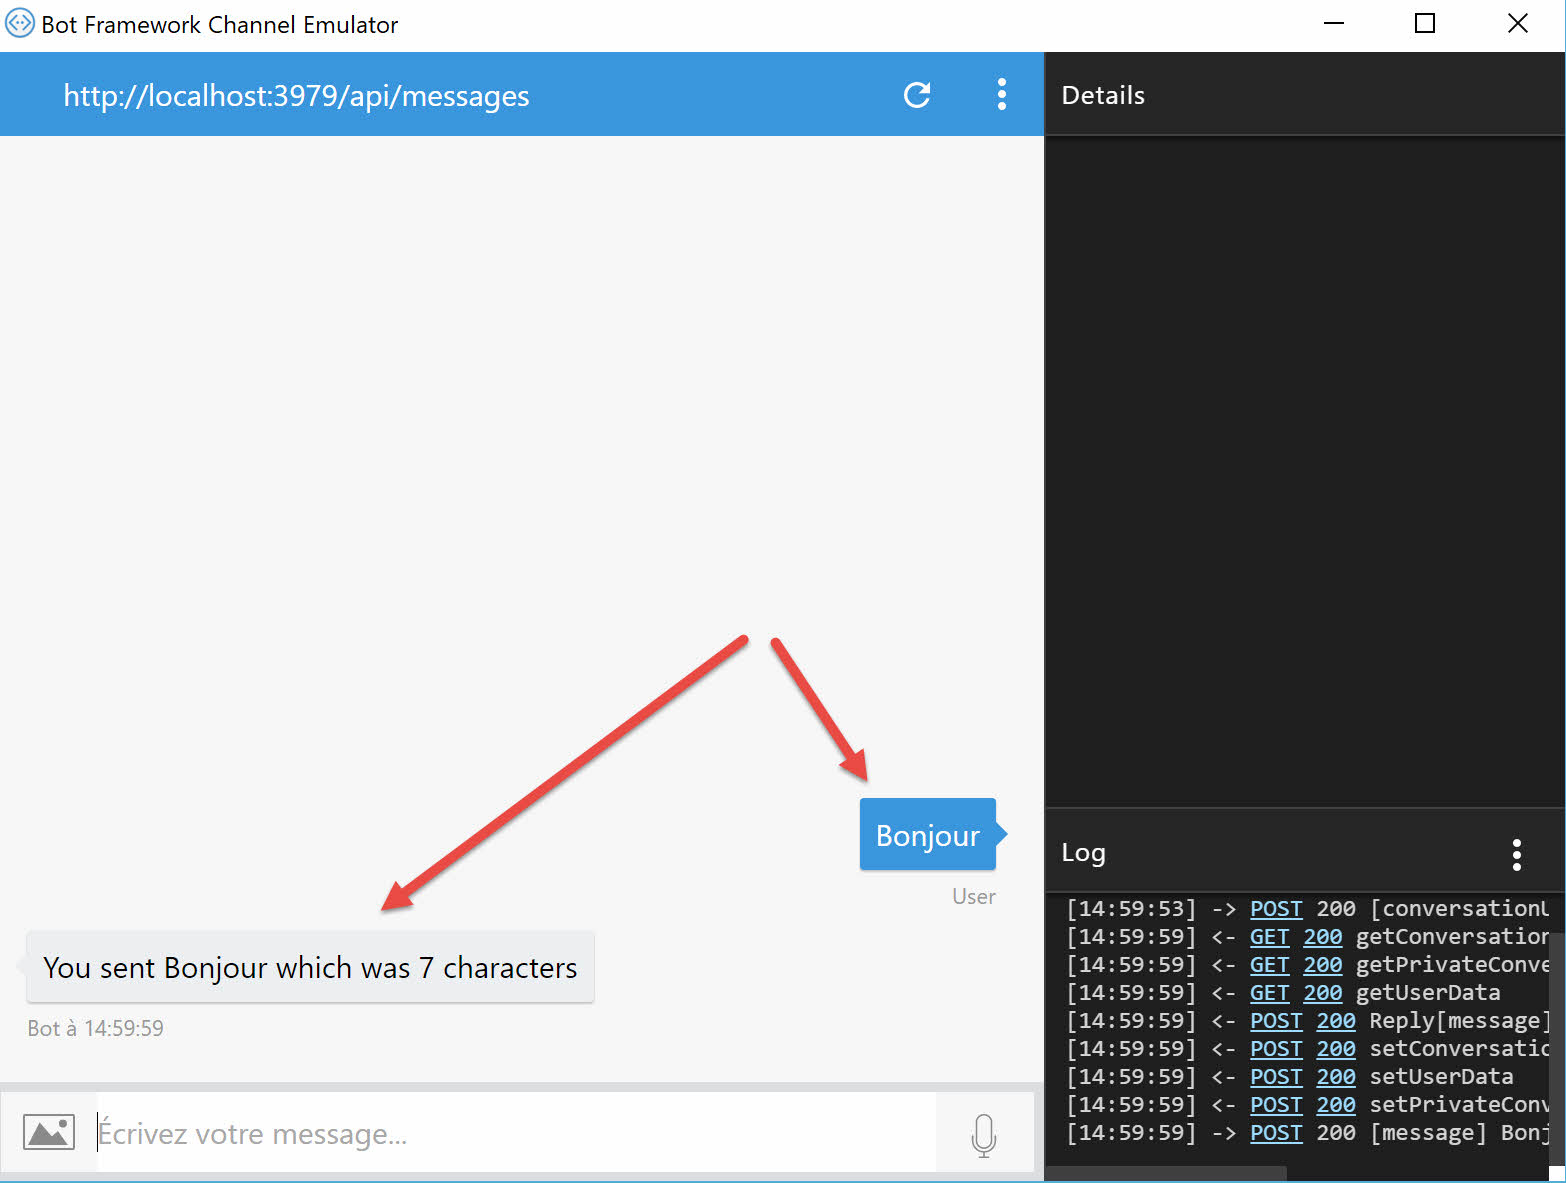Screen dimensions: 1566x1183
Task: Select the Log section title
Action: coord(1083,853)
